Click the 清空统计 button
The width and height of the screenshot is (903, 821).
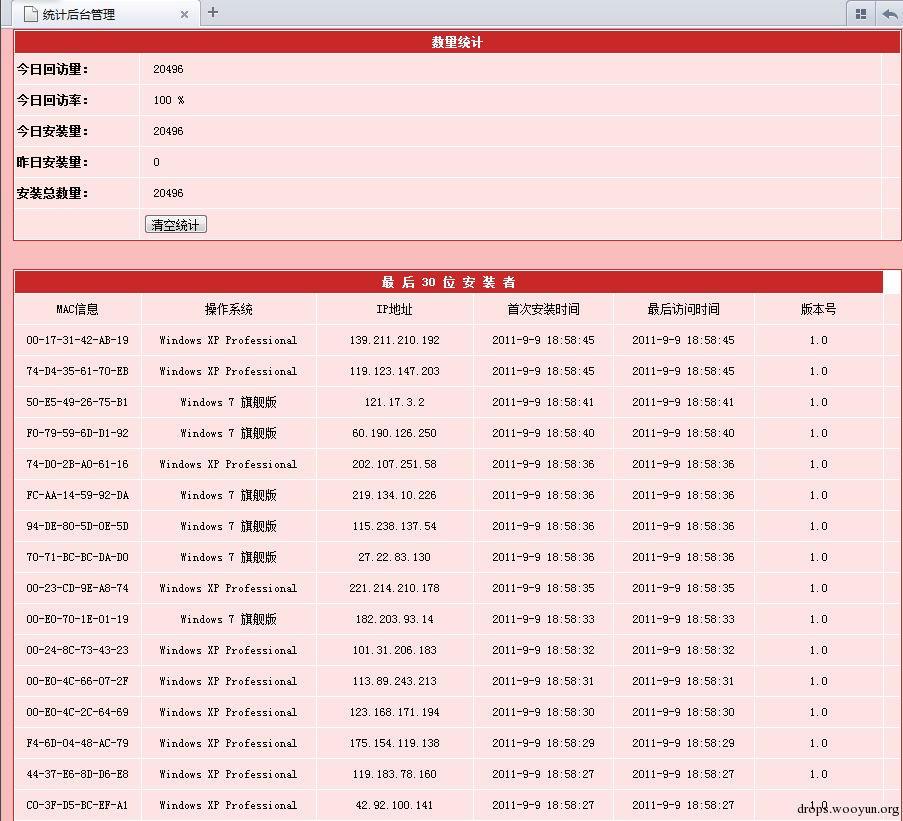176,225
